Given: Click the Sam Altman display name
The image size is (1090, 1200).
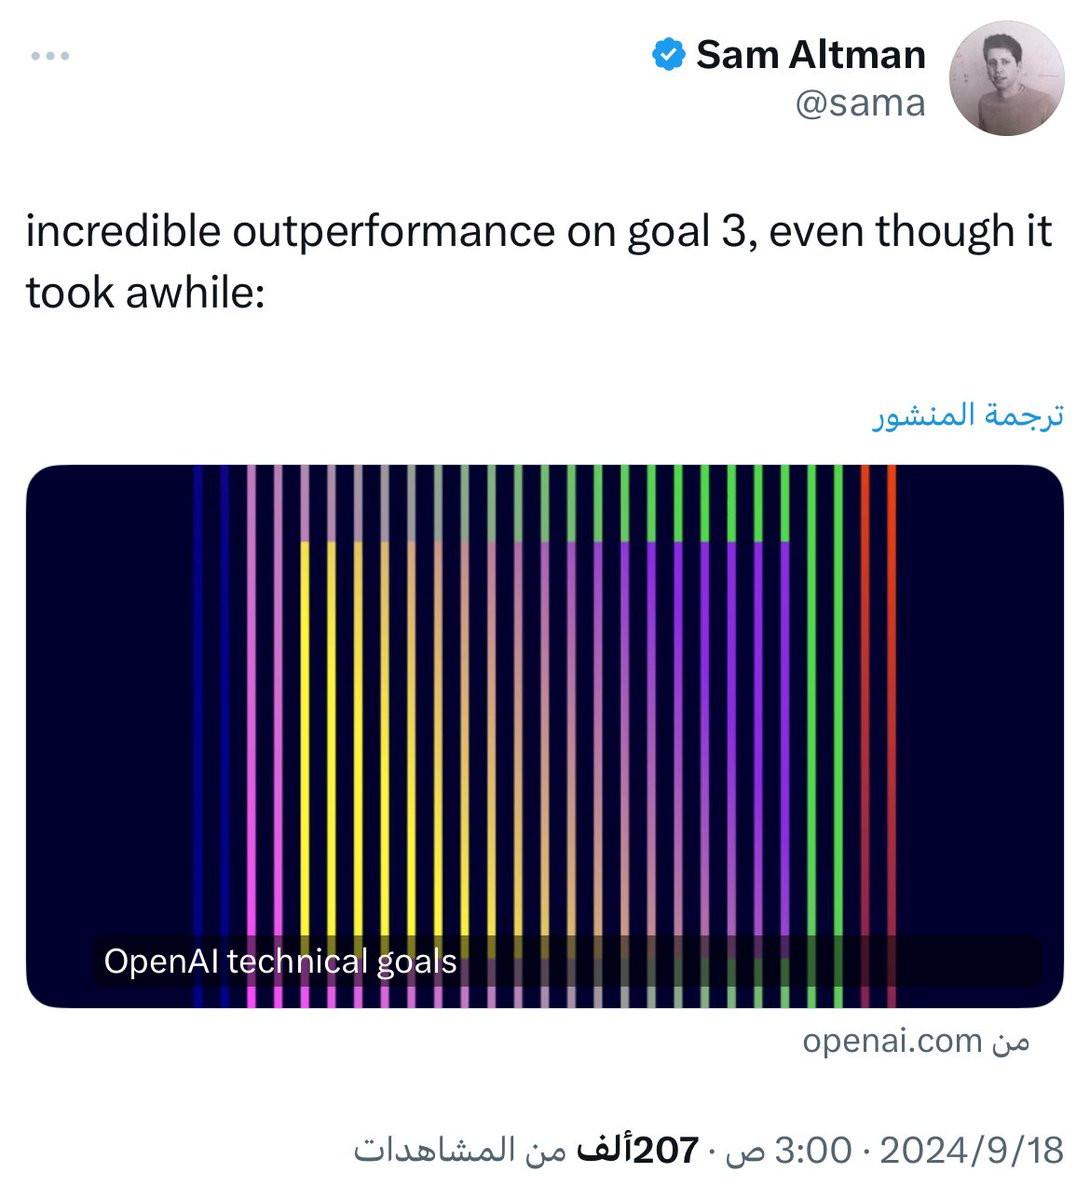Looking at the screenshot, I should coord(810,55).
